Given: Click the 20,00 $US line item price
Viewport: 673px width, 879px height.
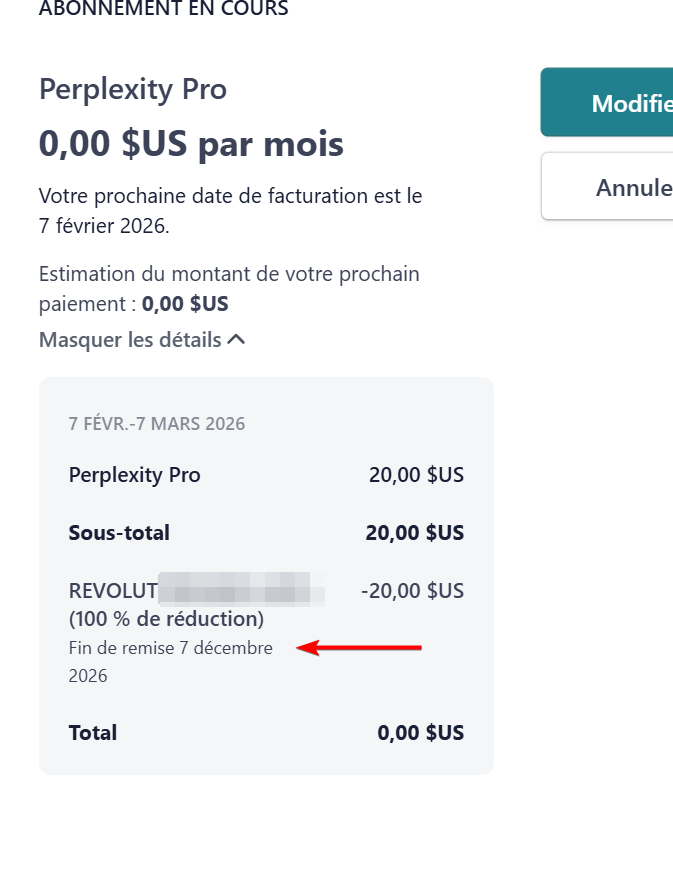Looking at the screenshot, I should click(416, 475).
